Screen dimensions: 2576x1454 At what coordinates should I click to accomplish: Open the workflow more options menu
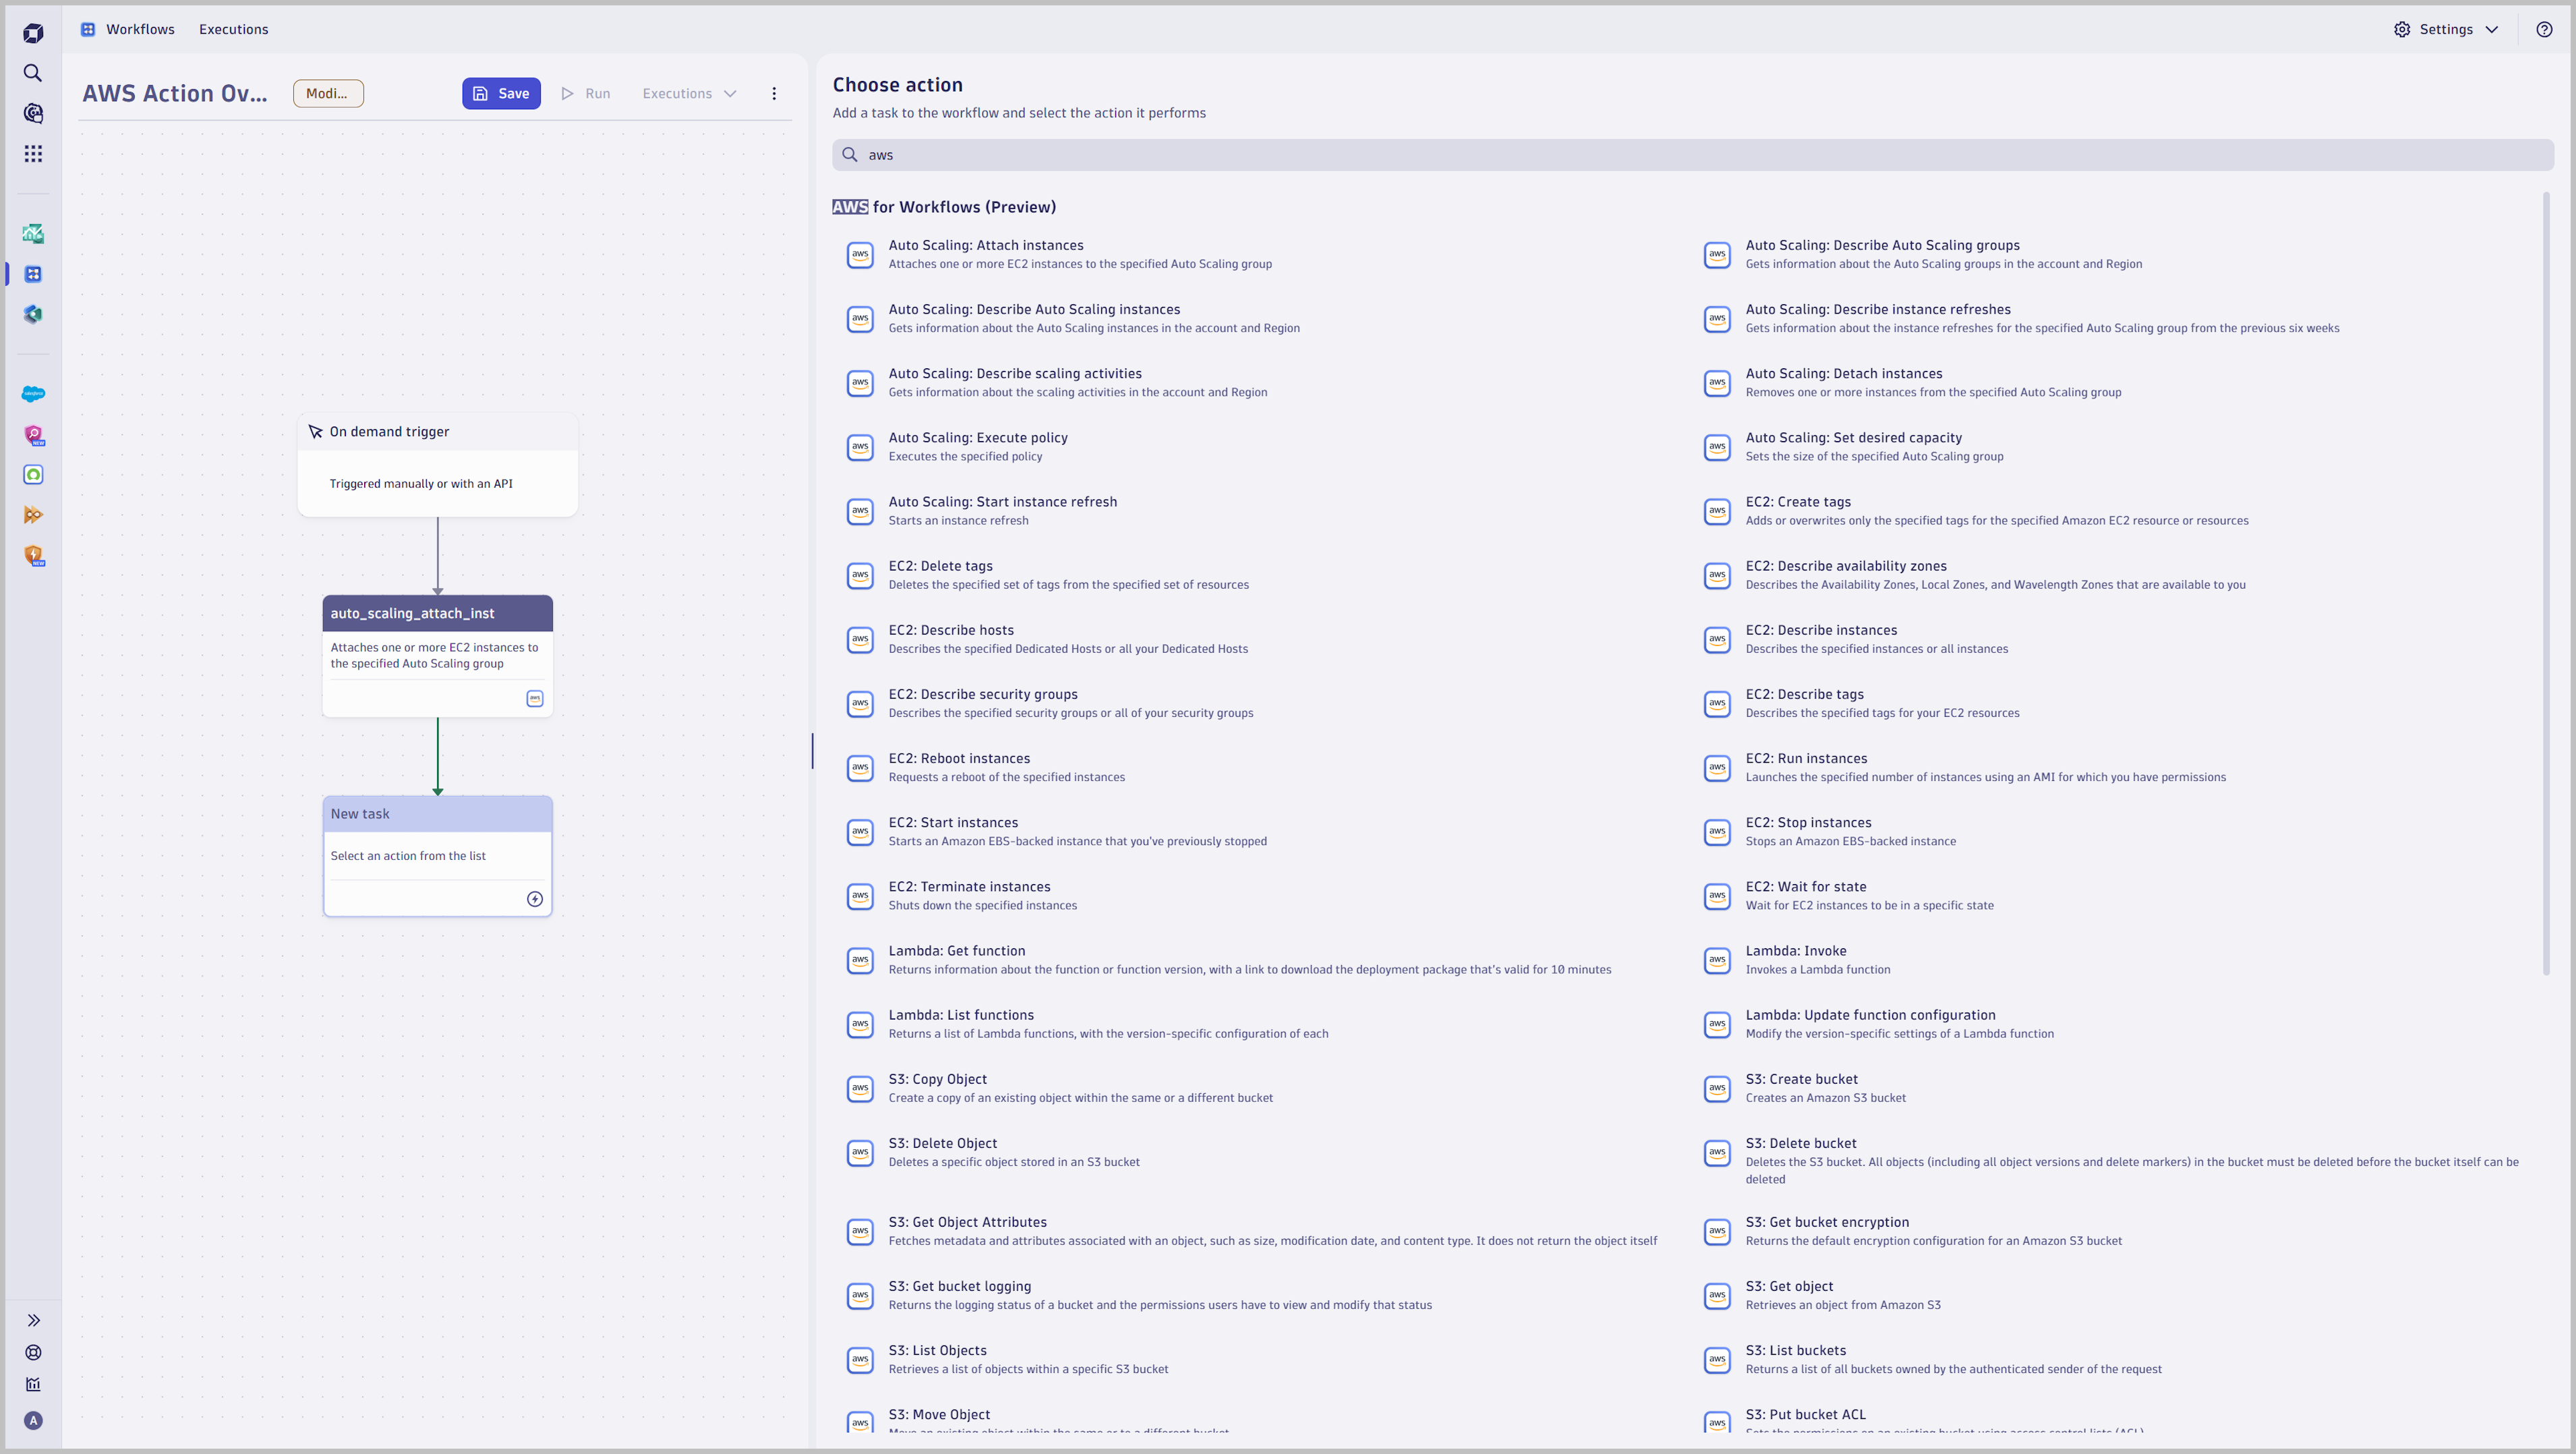pos(774,93)
